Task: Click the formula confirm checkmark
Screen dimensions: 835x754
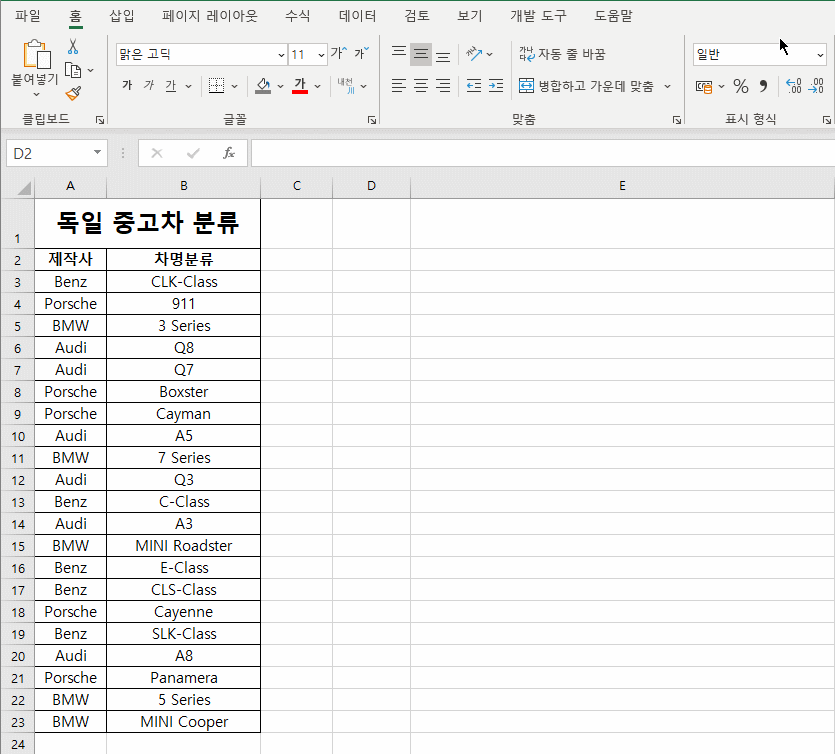Action: pyautogui.click(x=193, y=153)
